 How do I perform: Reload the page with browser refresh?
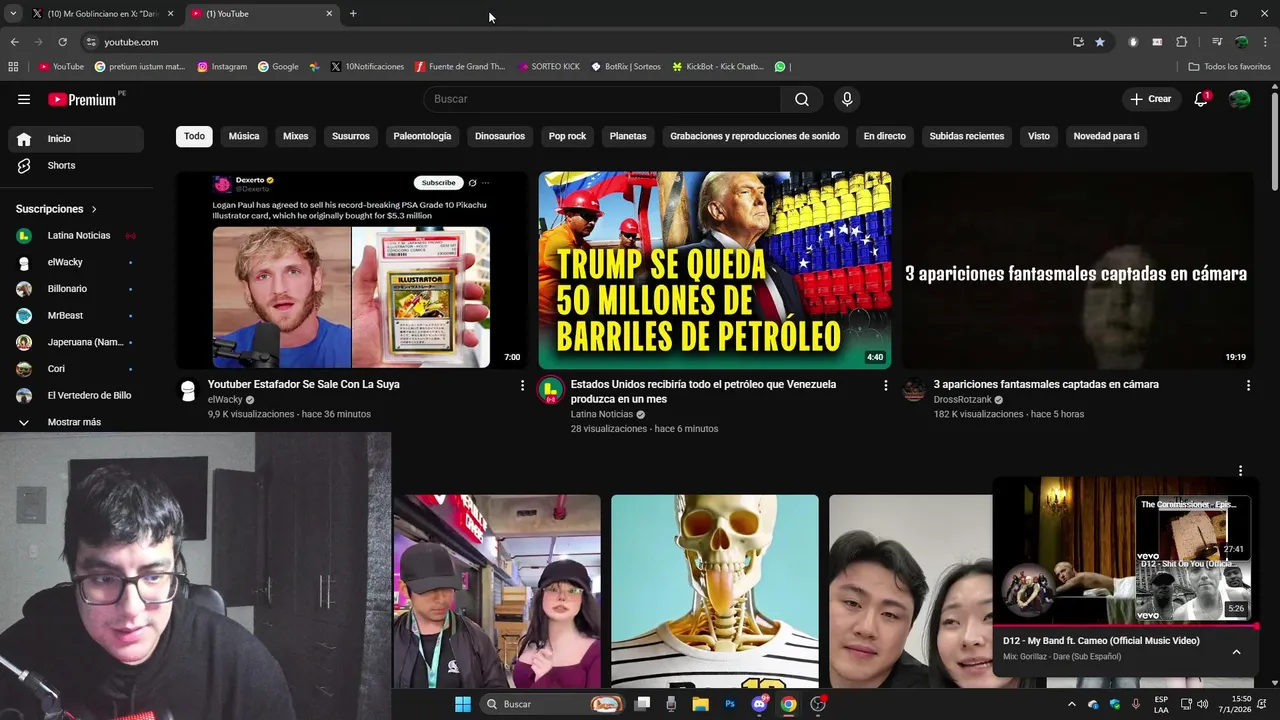[62, 42]
